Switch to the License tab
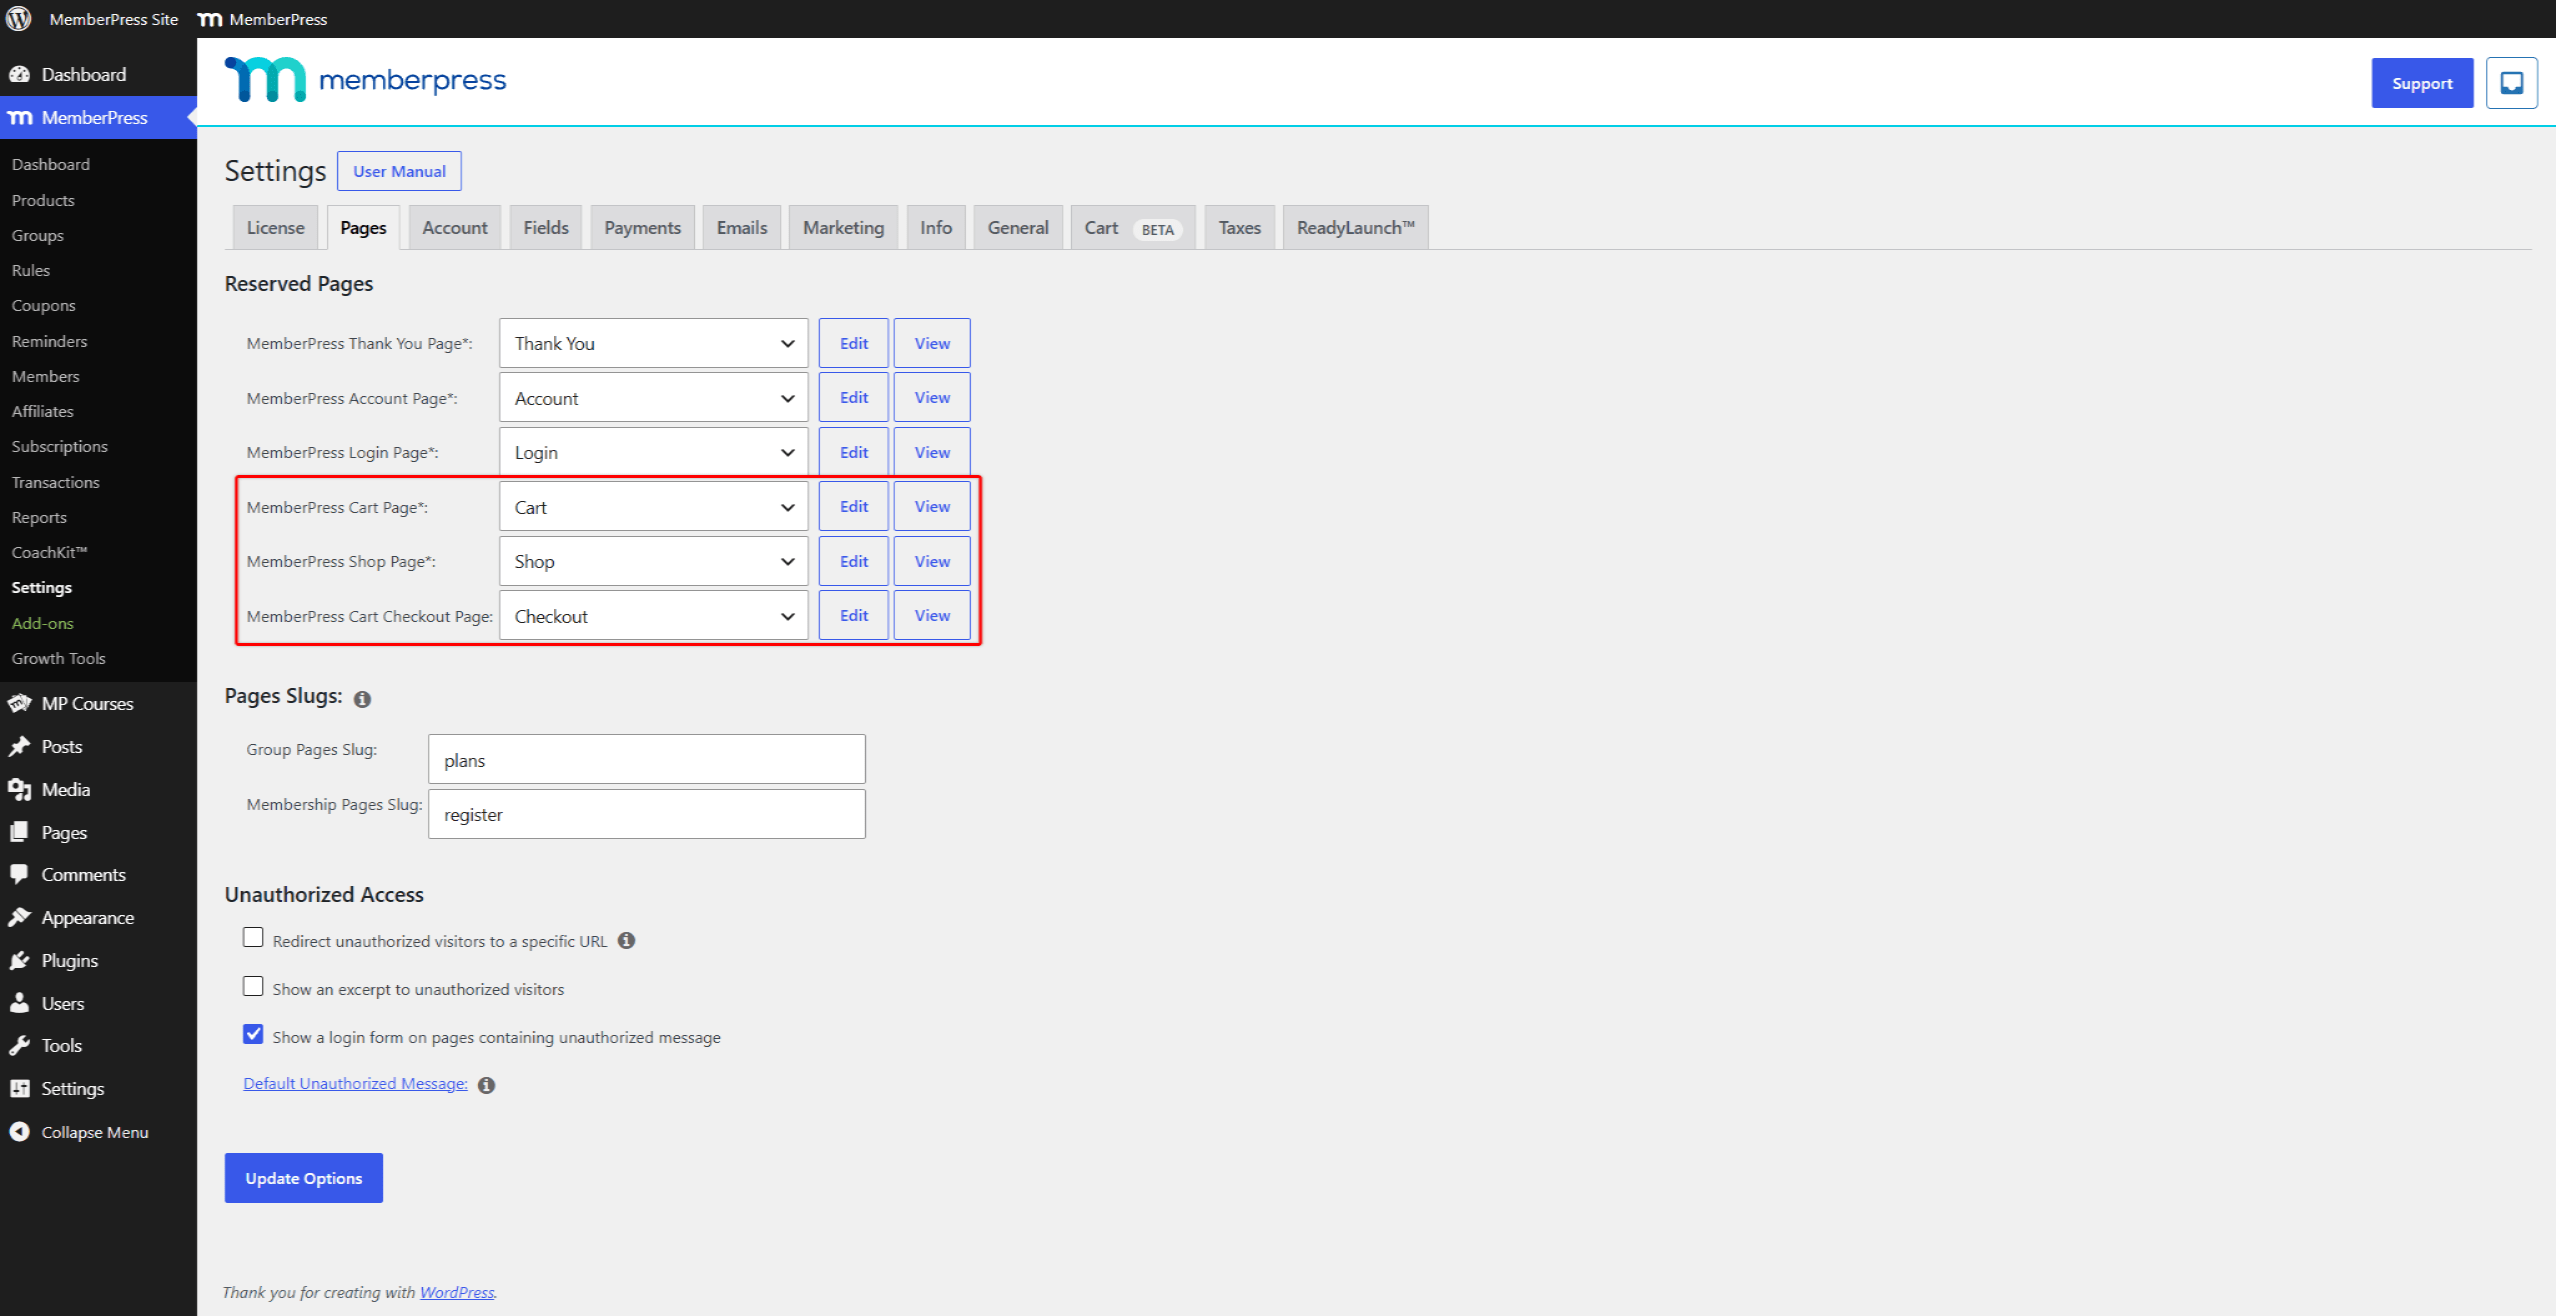The height and width of the screenshot is (1316, 2556). pyautogui.click(x=275, y=228)
